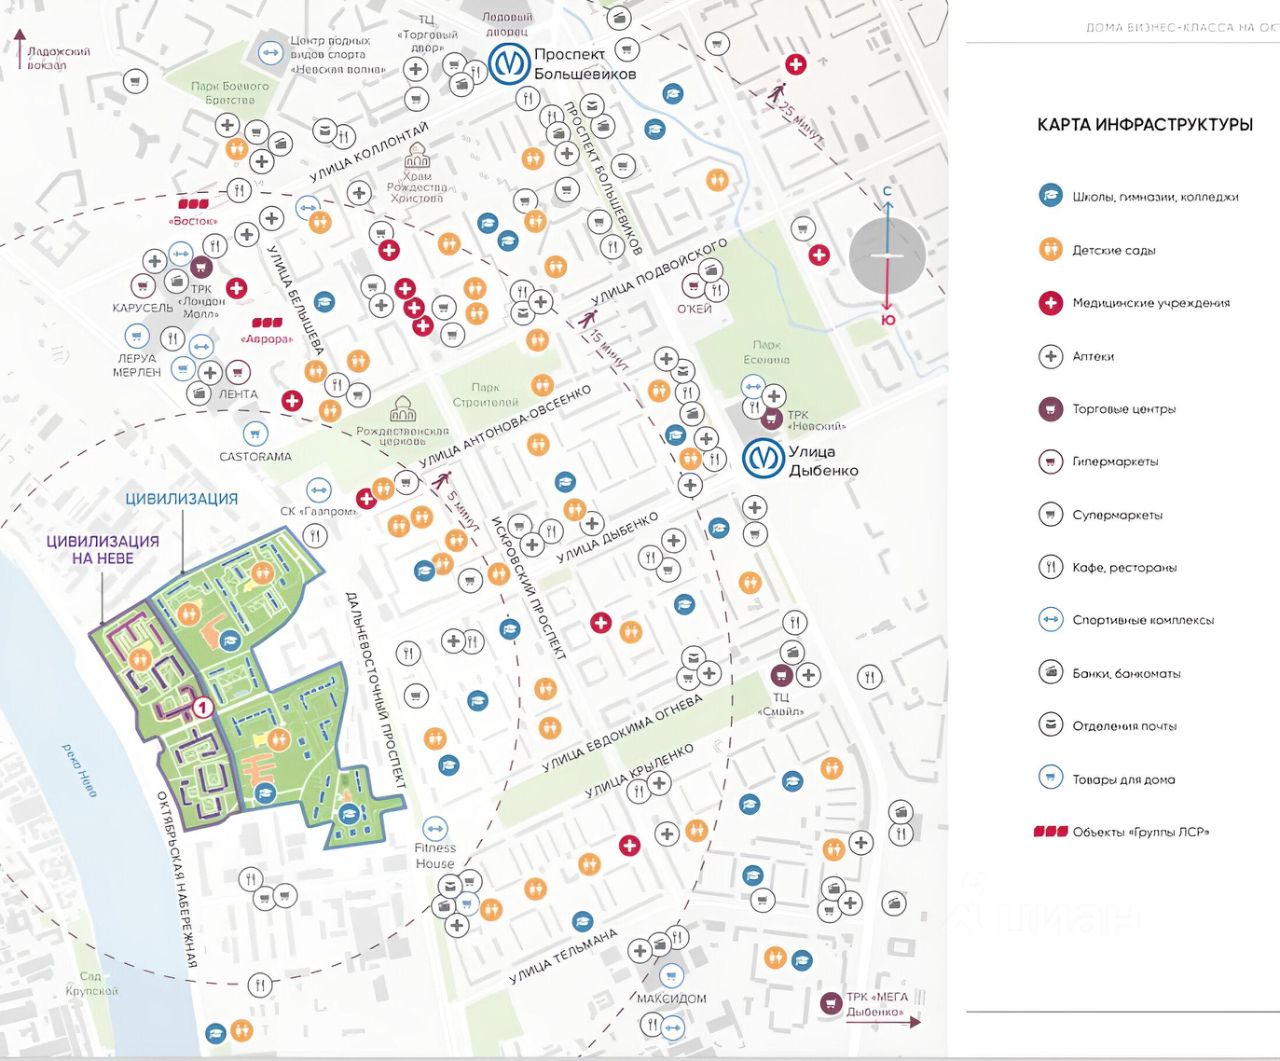Click the КАРУСЕЛЬ store label
This screenshot has height=1061, width=1280.
[143, 308]
